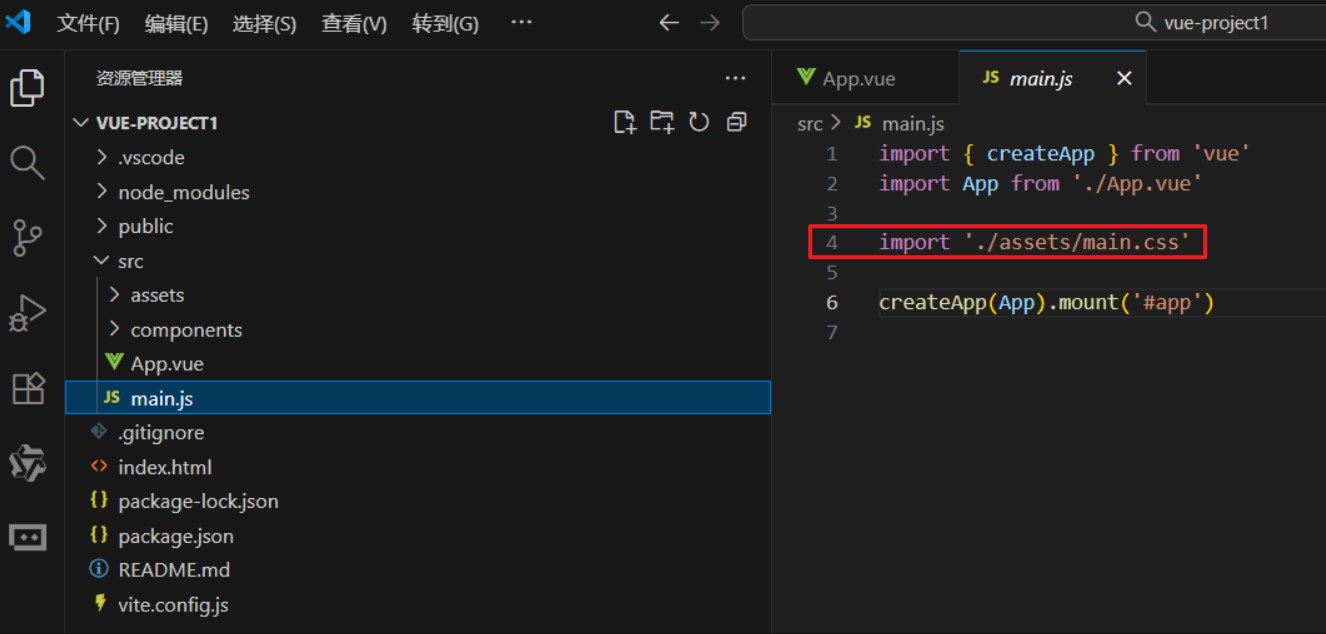Open the Explorer view in activity bar
1326x634 pixels.
(x=28, y=88)
